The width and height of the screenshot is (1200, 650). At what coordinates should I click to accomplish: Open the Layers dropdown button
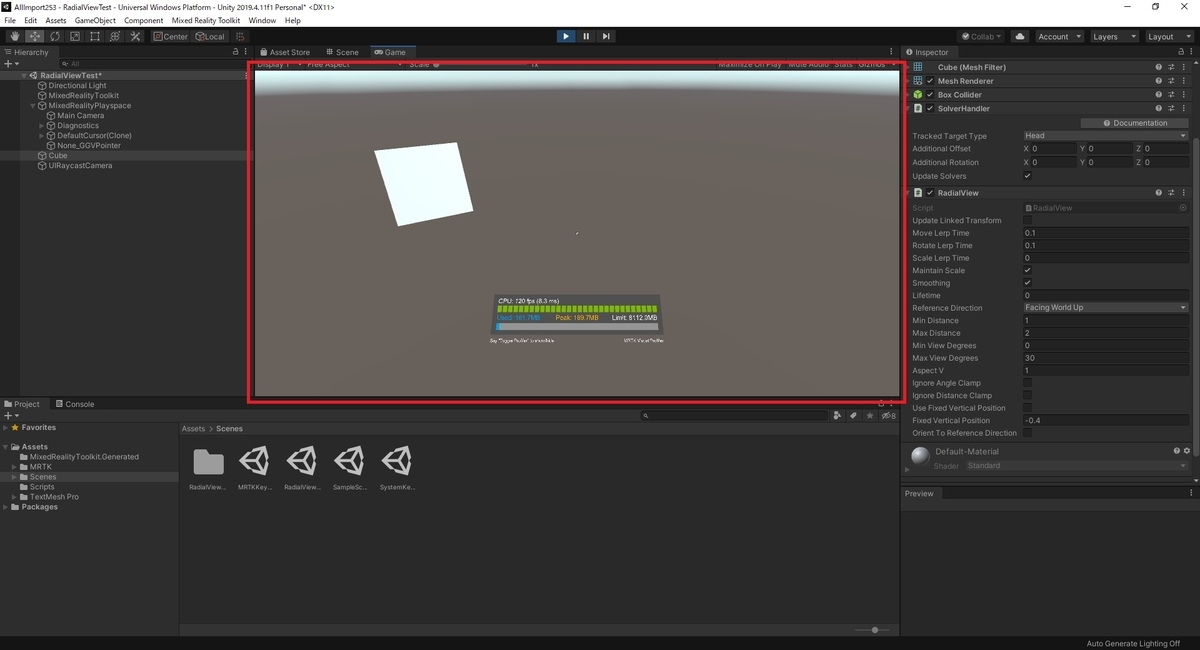click(x=1111, y=37)
